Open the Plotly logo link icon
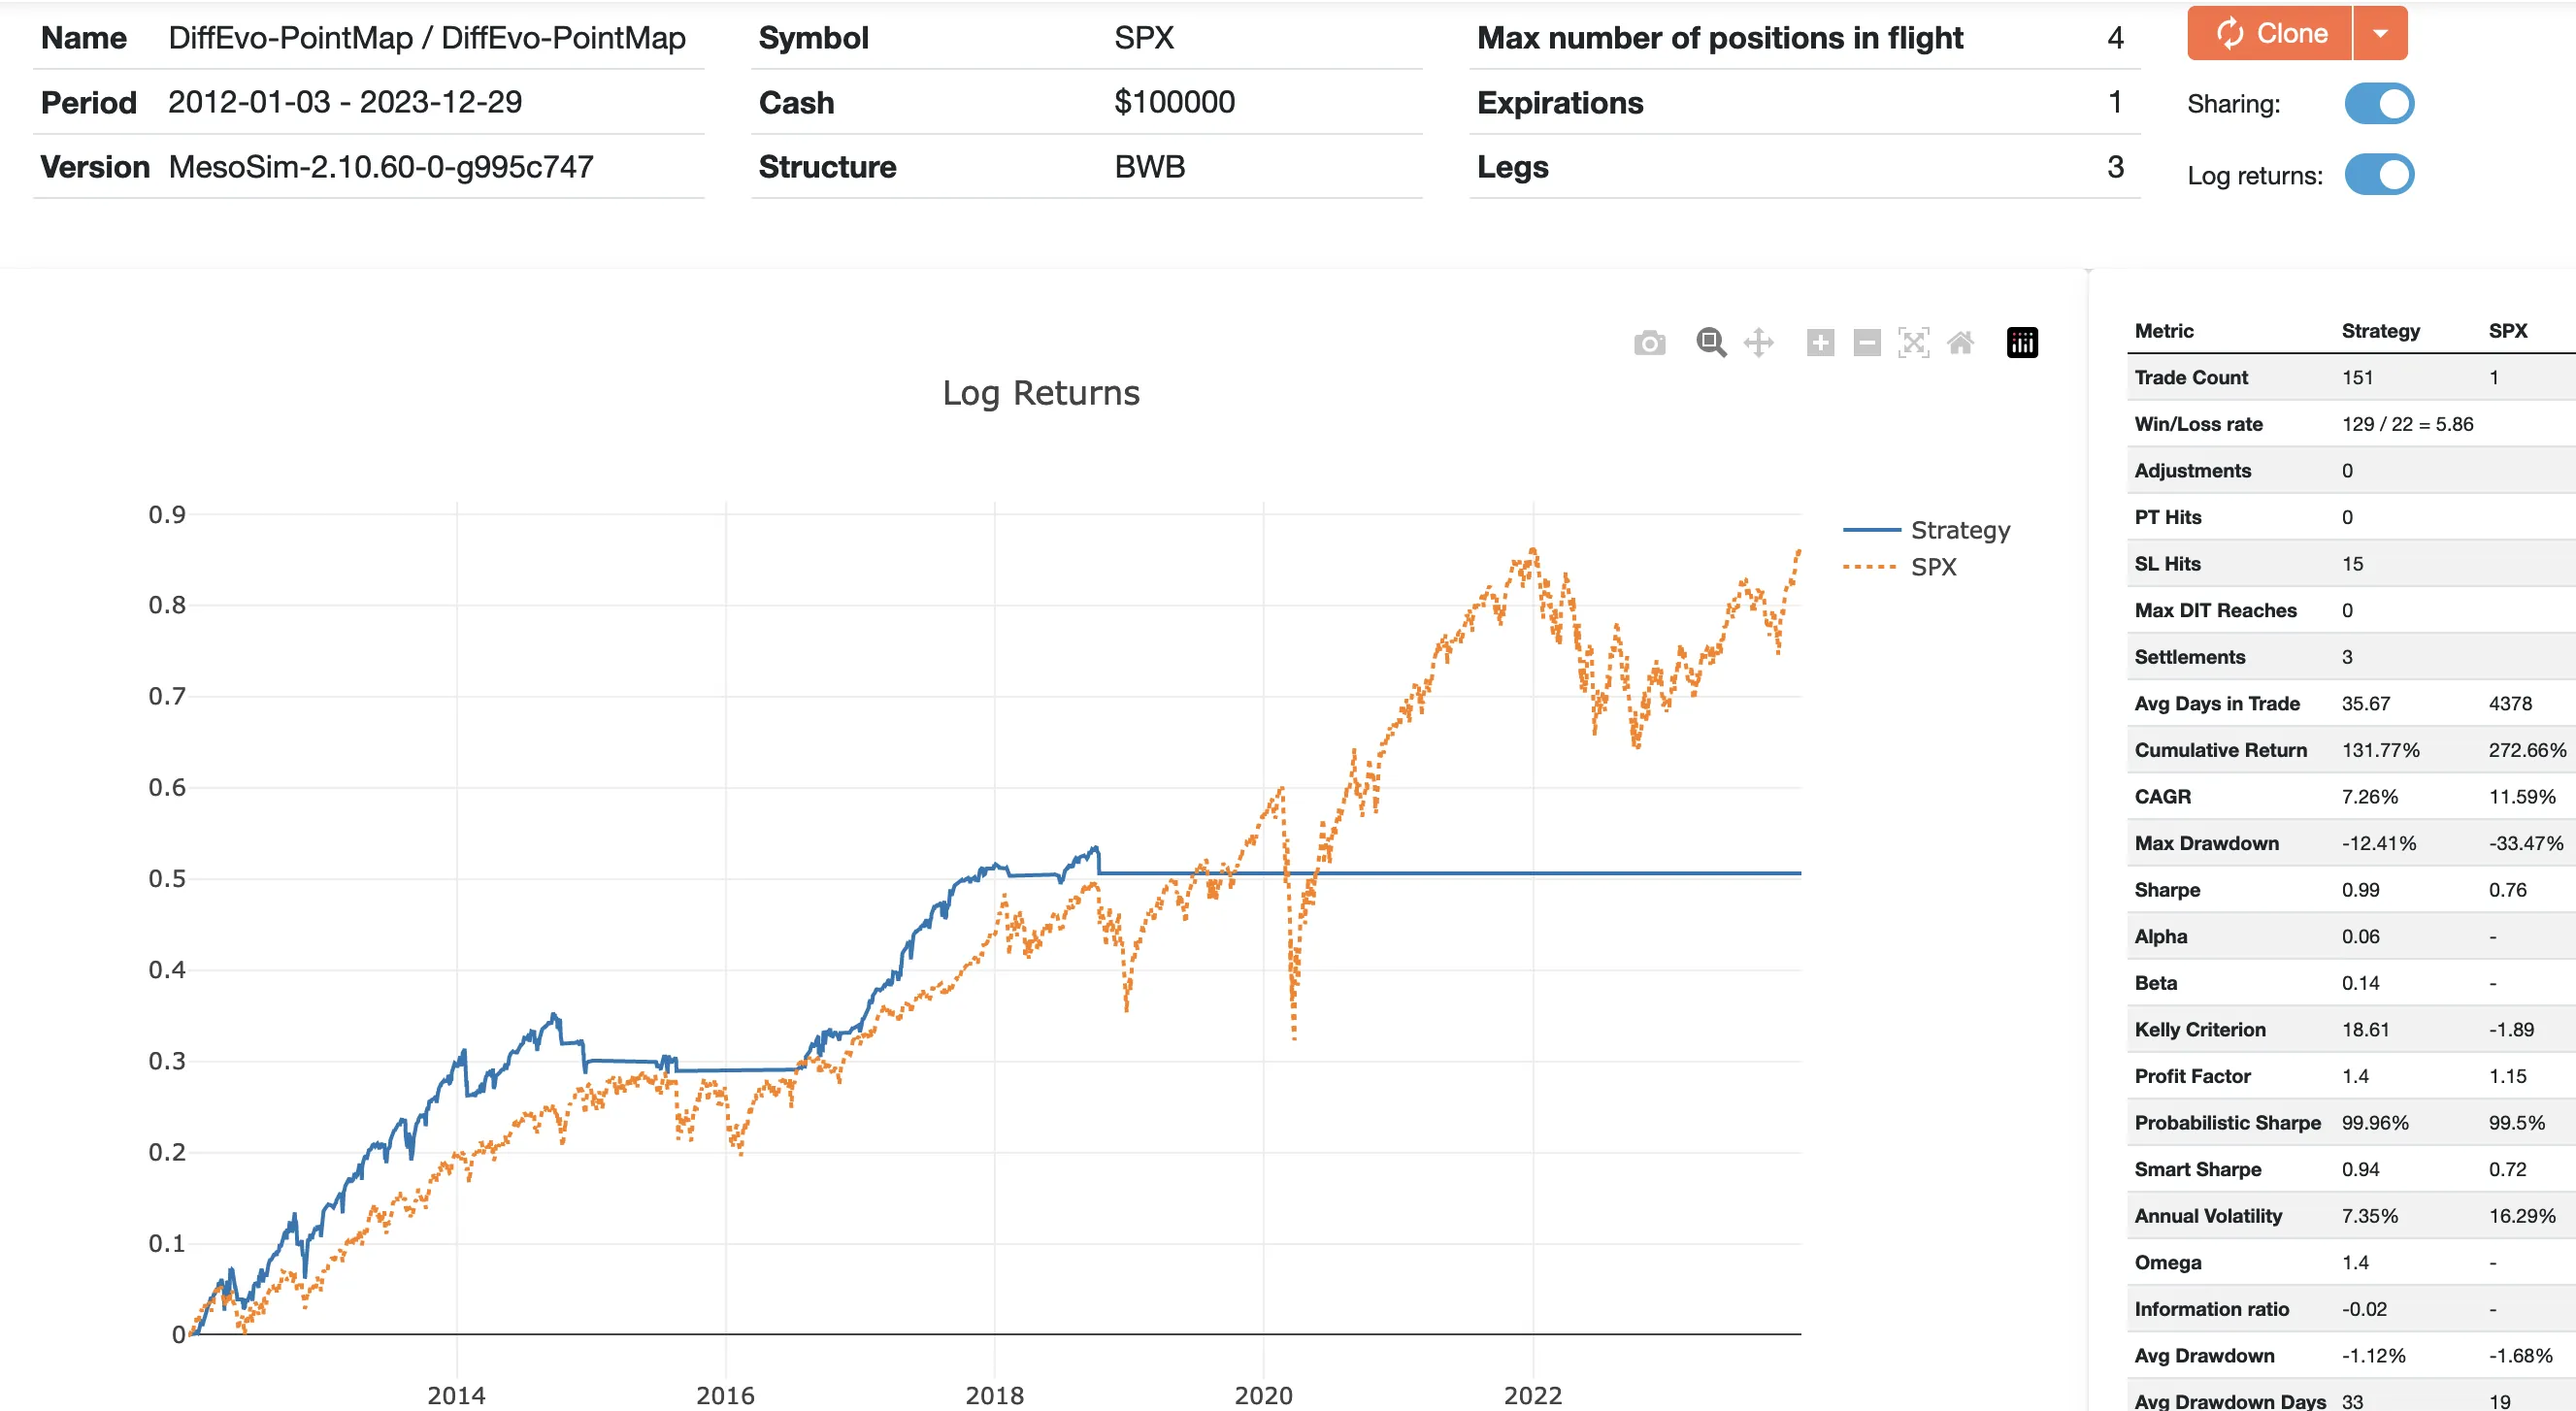Screen dimensions: 2576x1411 pyautogui.click(x=2022, y=343)
